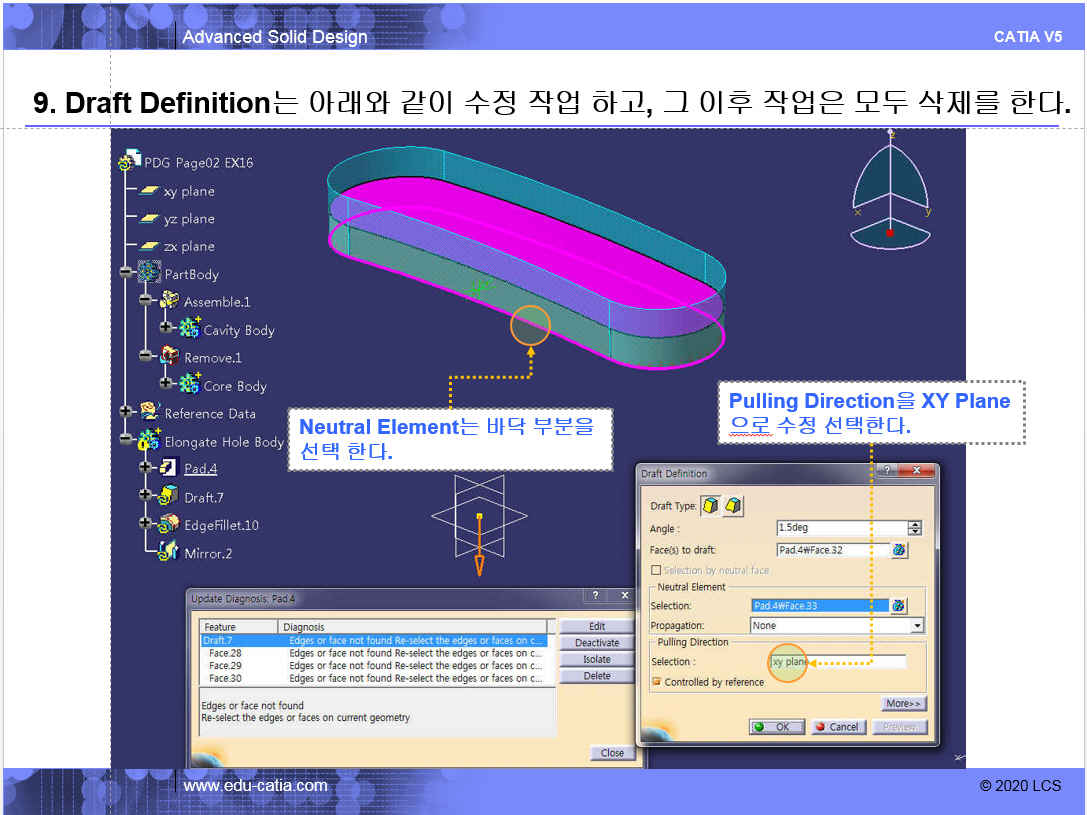Click the Faces to draft selector icon
This screenshot has height=815, width=1087.
tap(899, 549)
